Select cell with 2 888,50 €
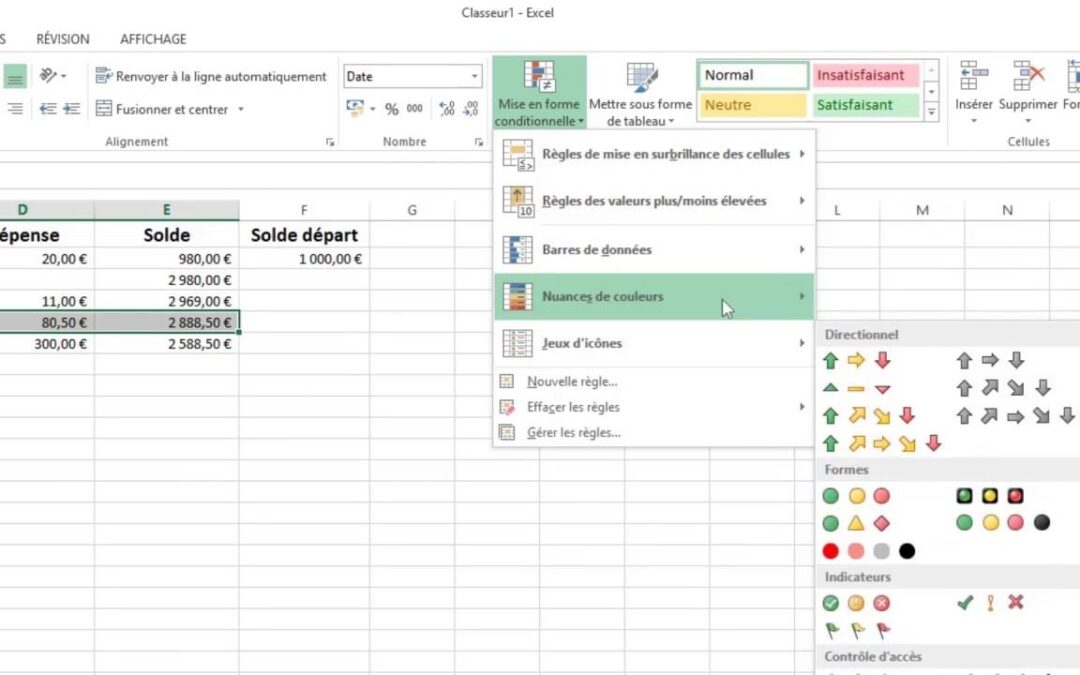The height and width of the screenshot is (675, 1080). click(x=167, y=322)
